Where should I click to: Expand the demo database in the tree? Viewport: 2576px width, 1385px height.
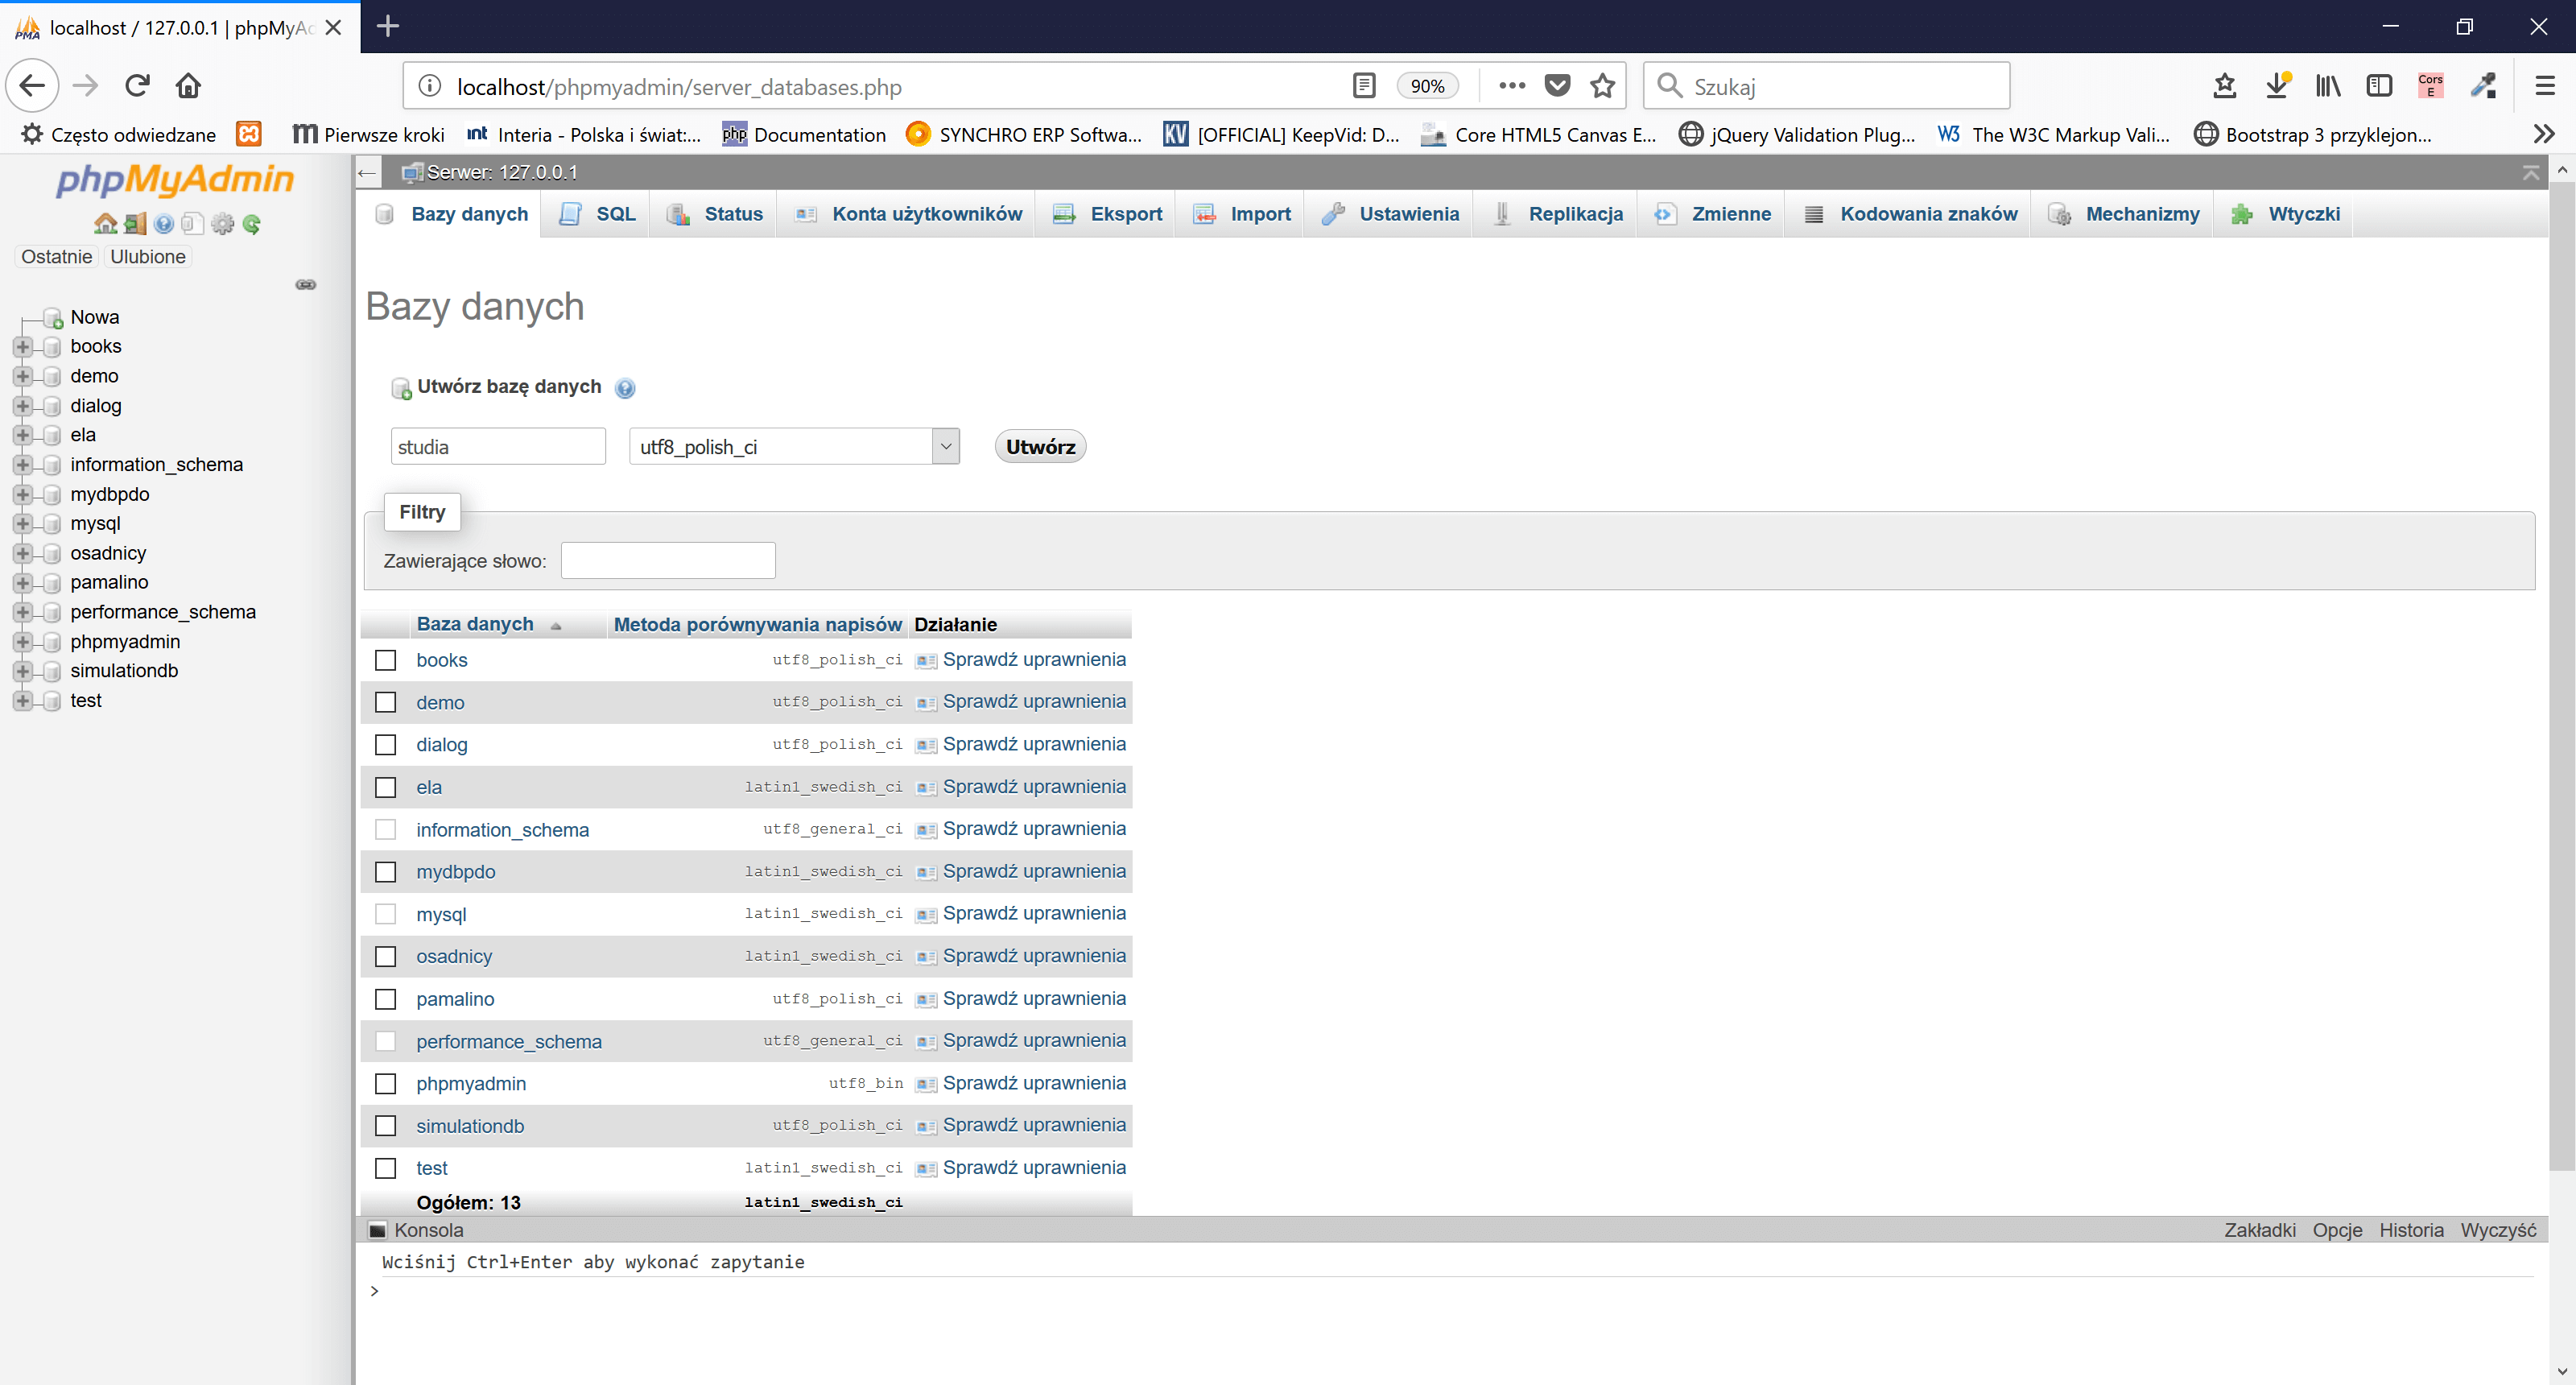point(22,377)
